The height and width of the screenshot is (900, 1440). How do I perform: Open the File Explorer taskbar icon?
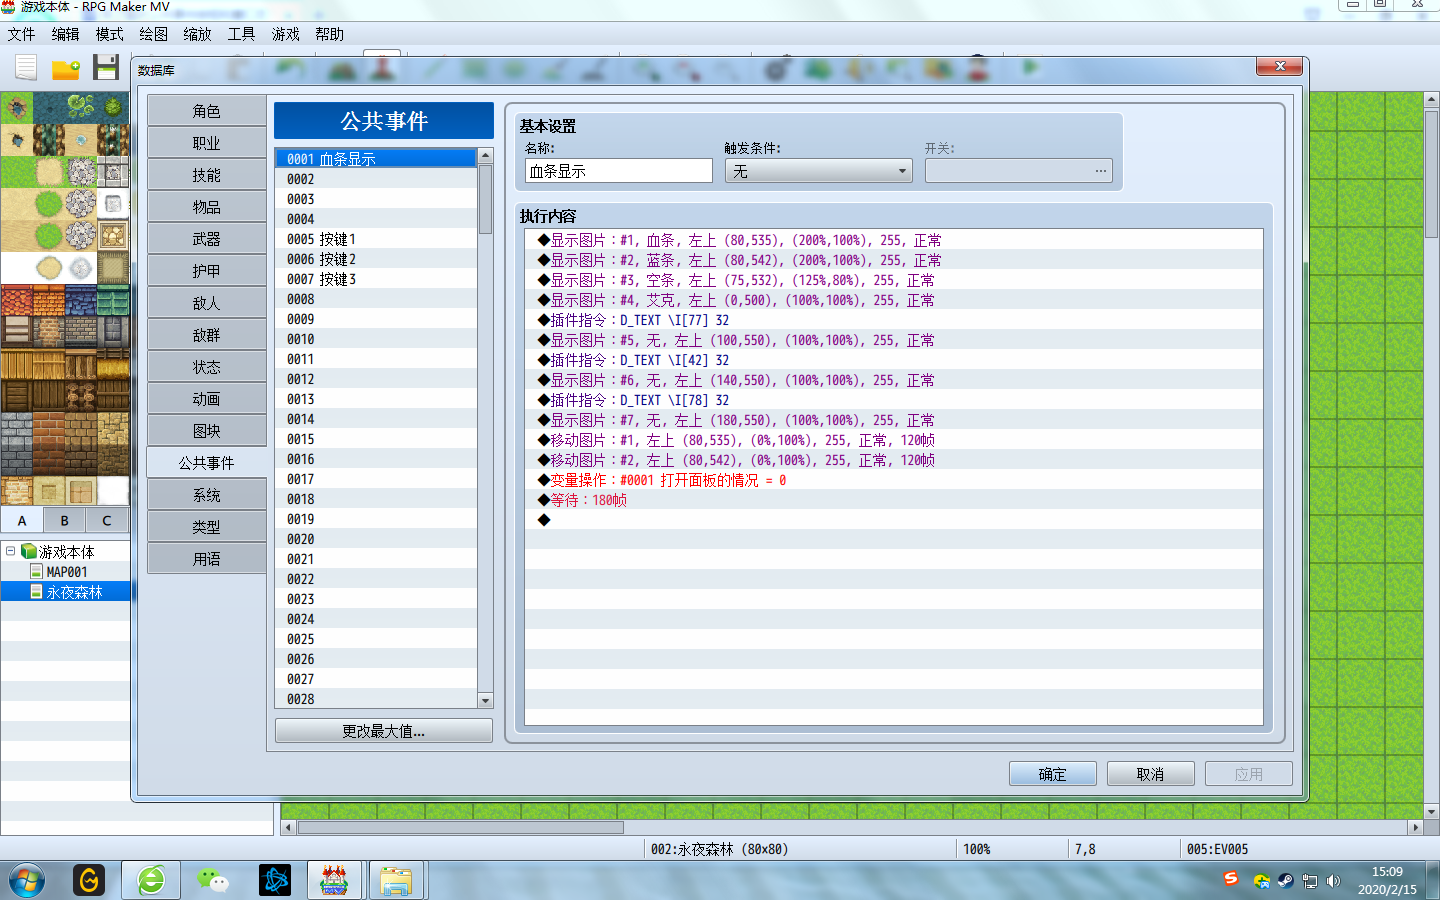396,881
